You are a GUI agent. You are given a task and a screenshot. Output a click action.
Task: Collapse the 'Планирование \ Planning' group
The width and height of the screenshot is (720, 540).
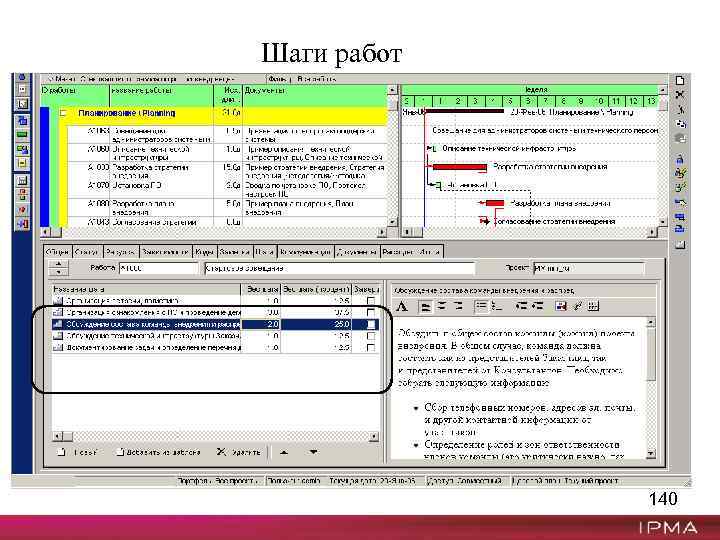pyautogui.click(x=64, y=113)
